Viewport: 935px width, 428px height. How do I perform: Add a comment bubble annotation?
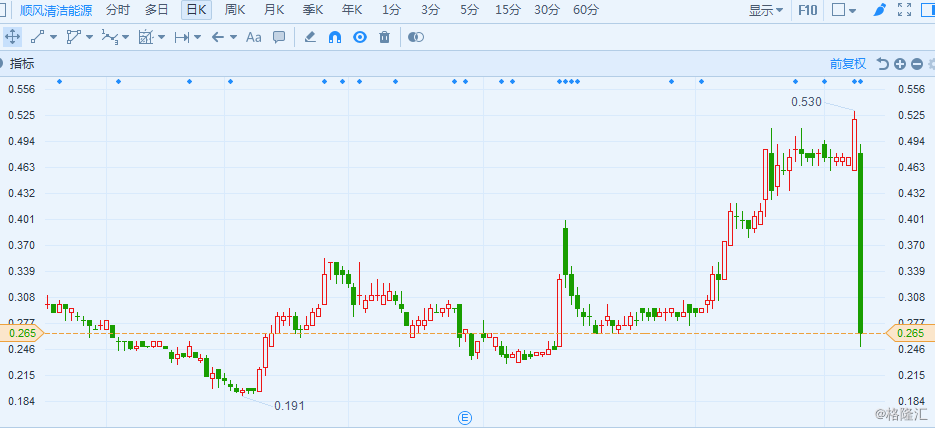tap(279, 37)
